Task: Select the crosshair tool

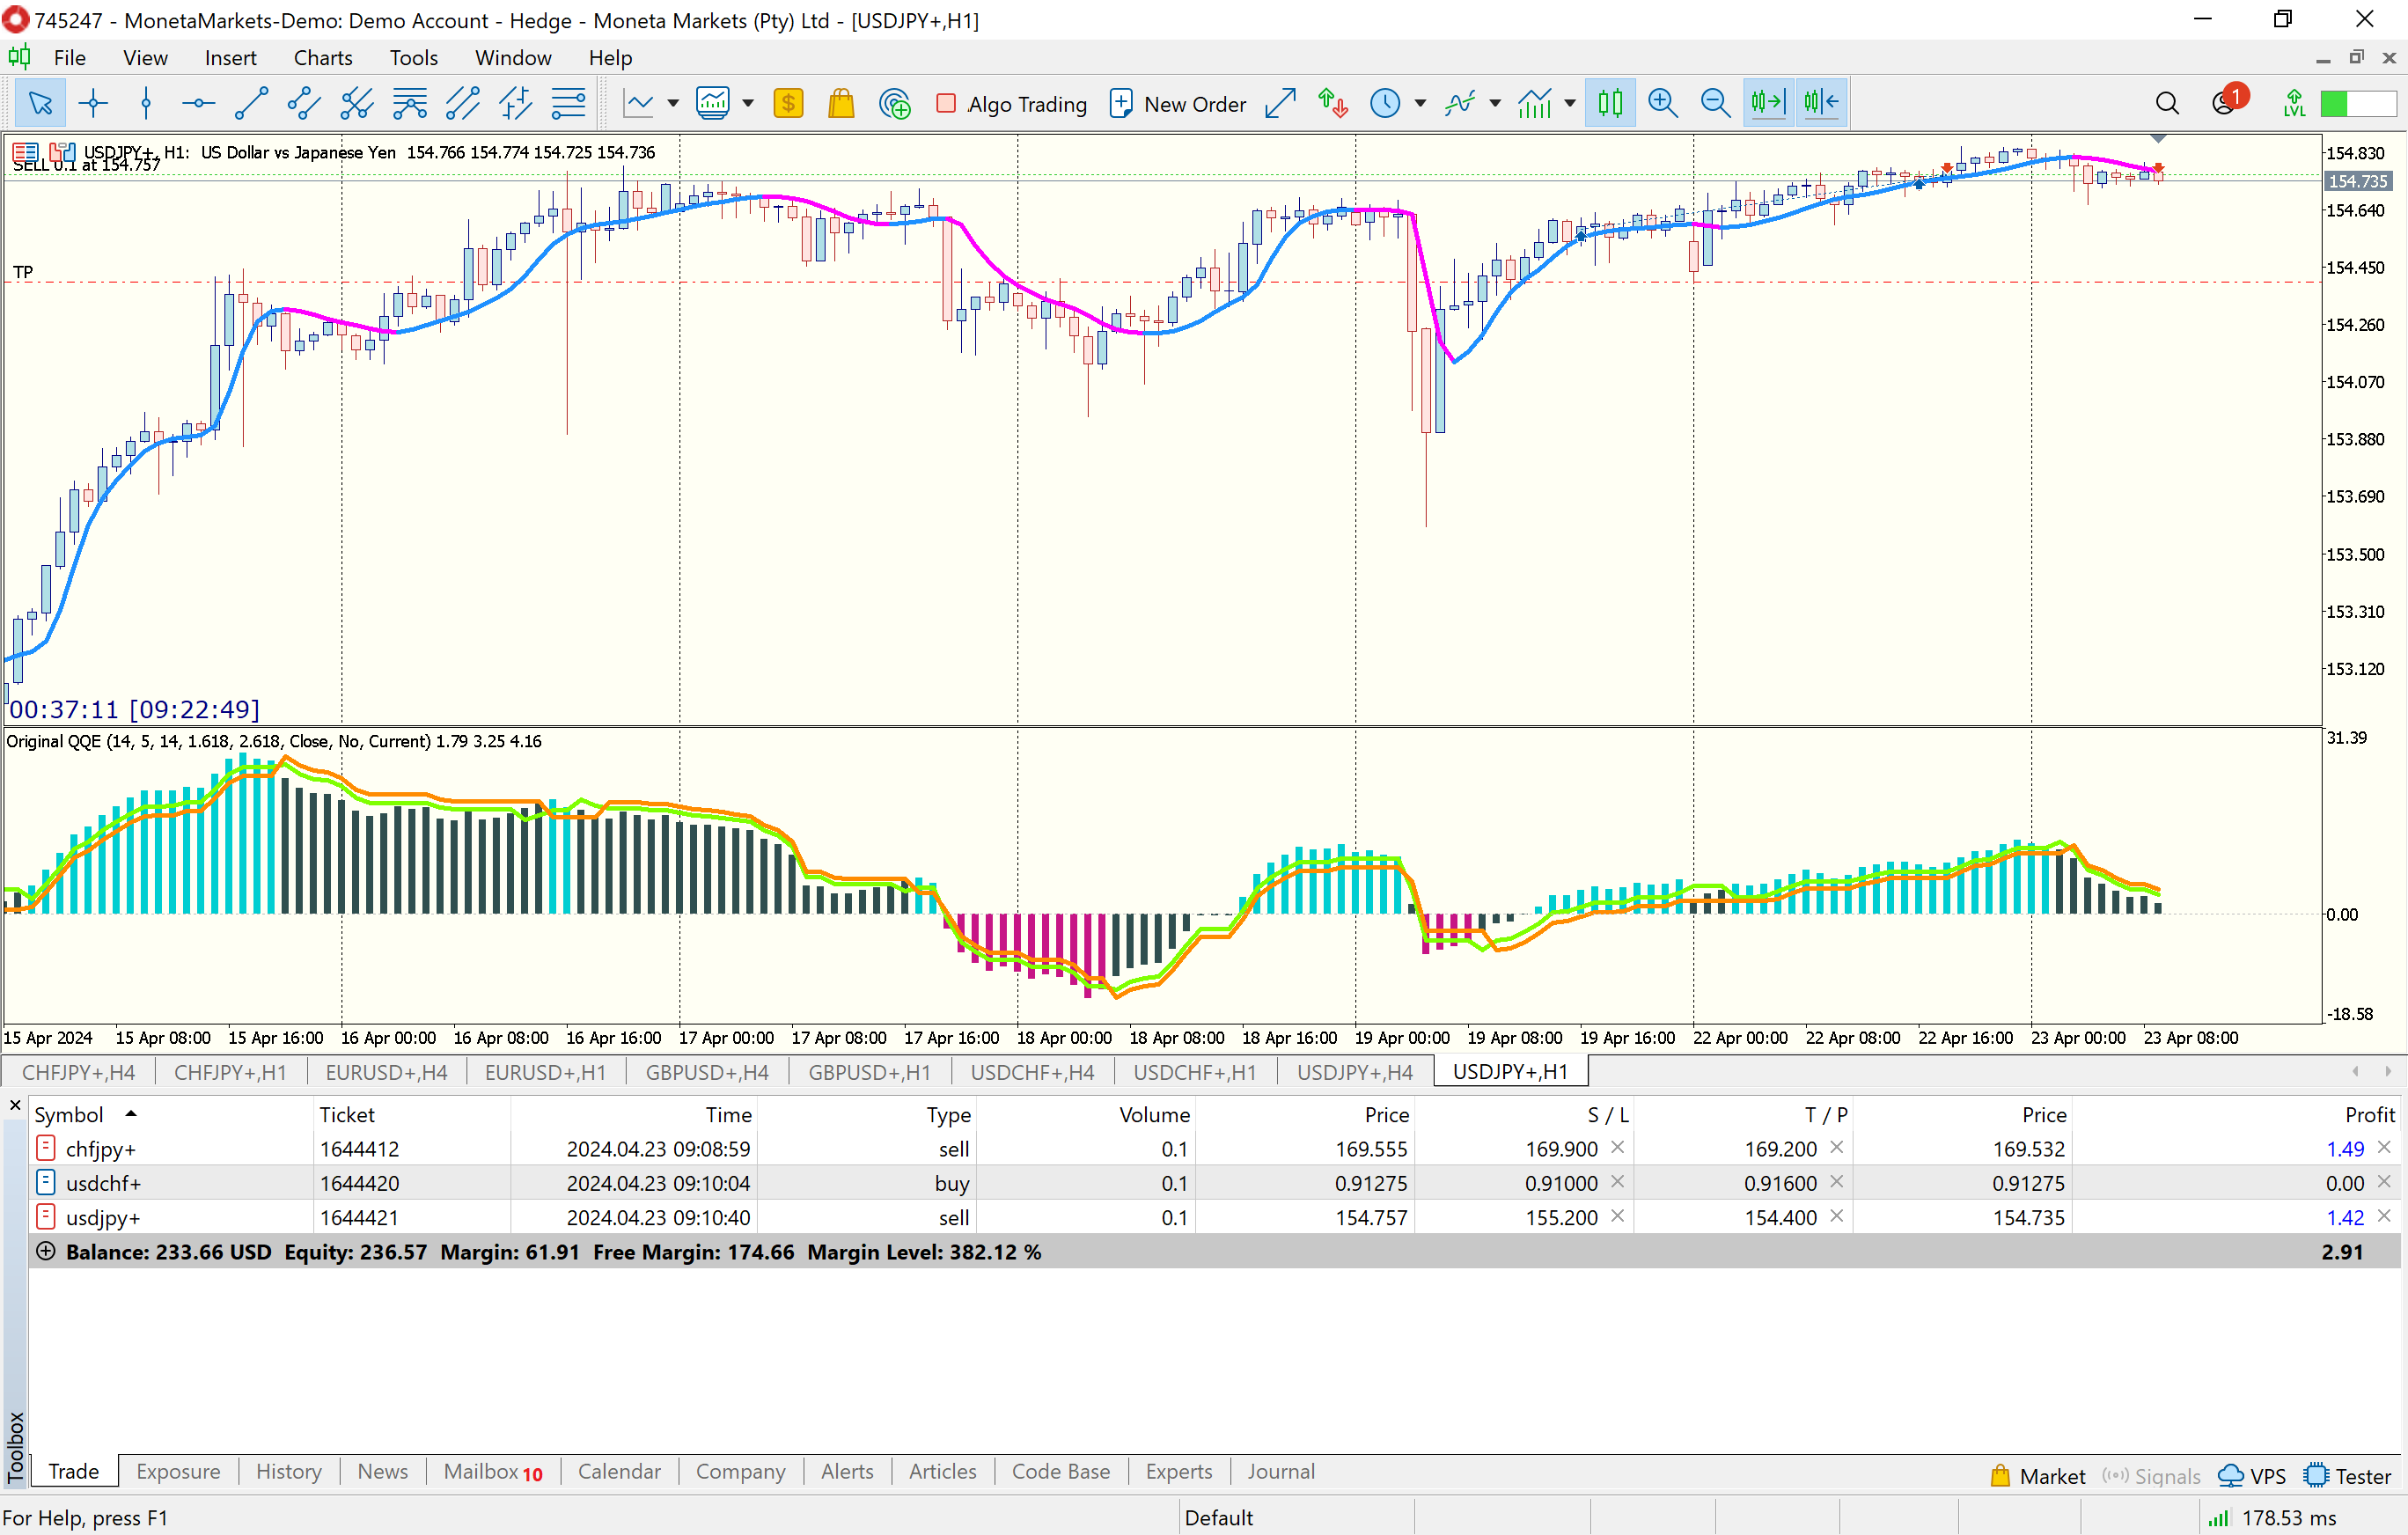Action: tap(93, 103)
